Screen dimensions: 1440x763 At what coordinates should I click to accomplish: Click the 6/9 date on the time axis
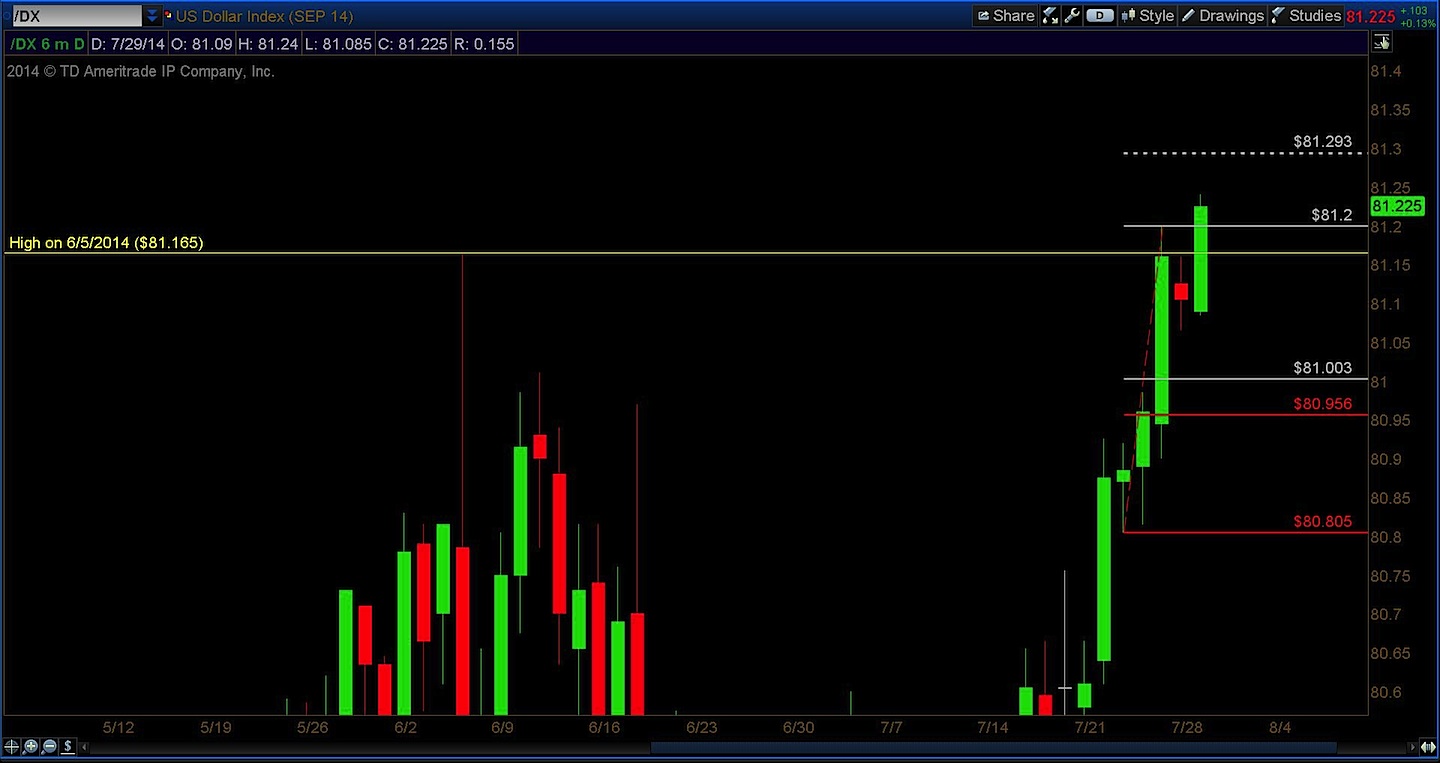(x=503, y=728)
